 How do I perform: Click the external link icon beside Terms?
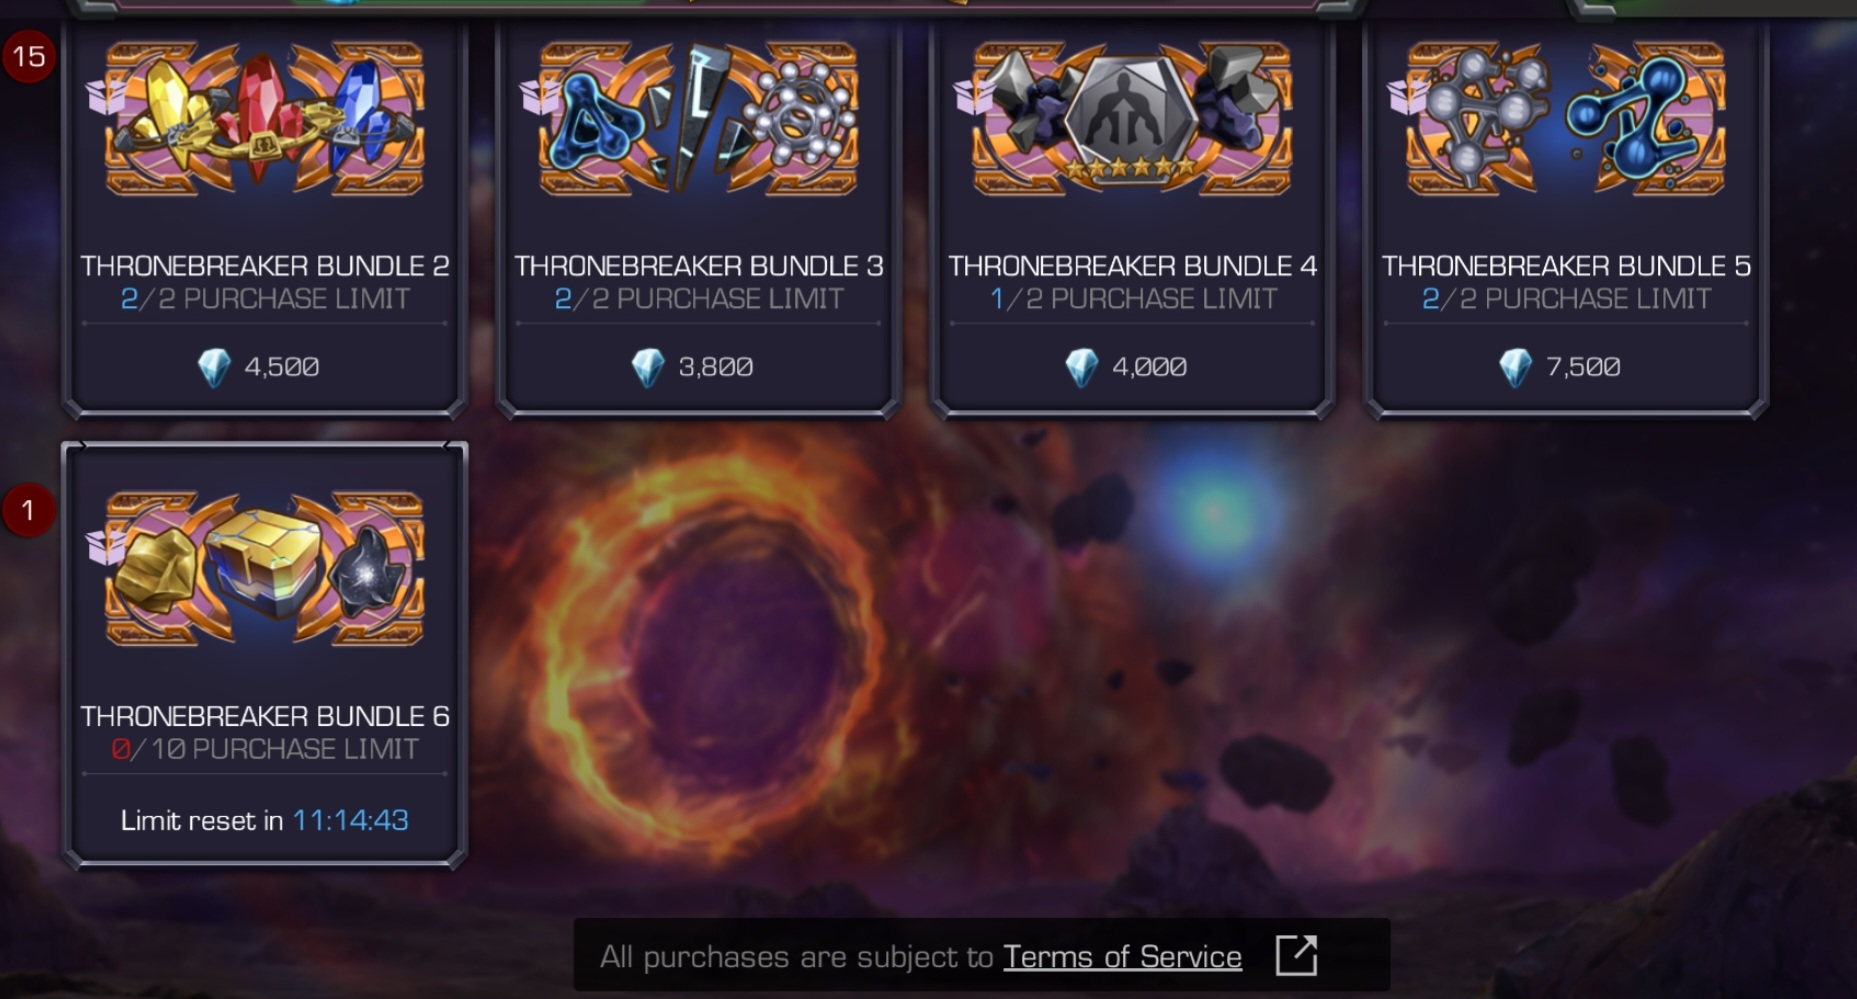pyautogui.click(x=1296, y=955)
